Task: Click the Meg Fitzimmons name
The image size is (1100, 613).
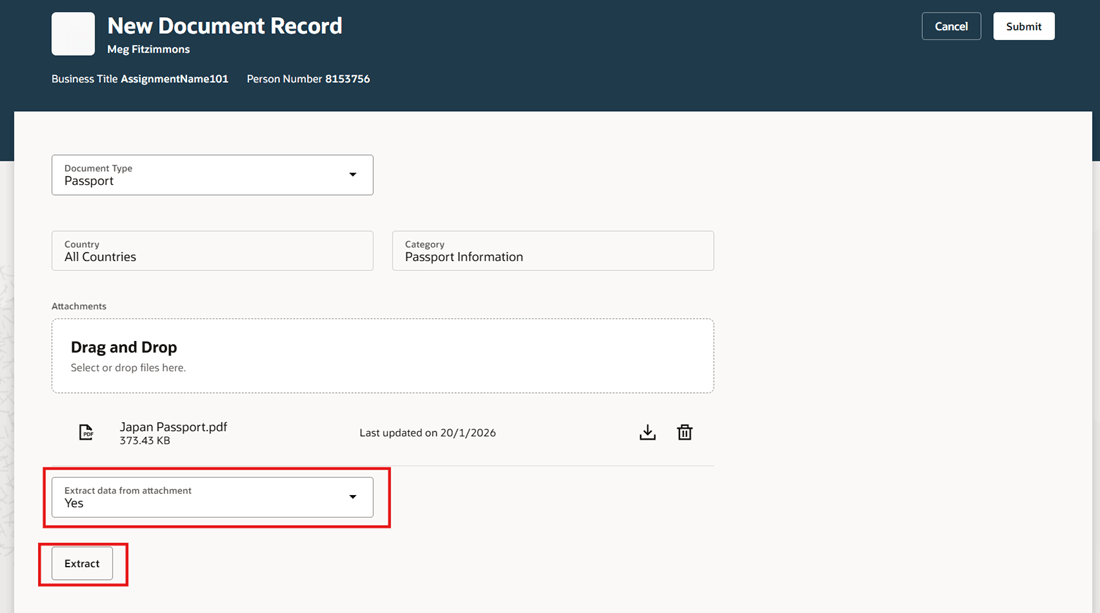Action: tap(149, 49)
